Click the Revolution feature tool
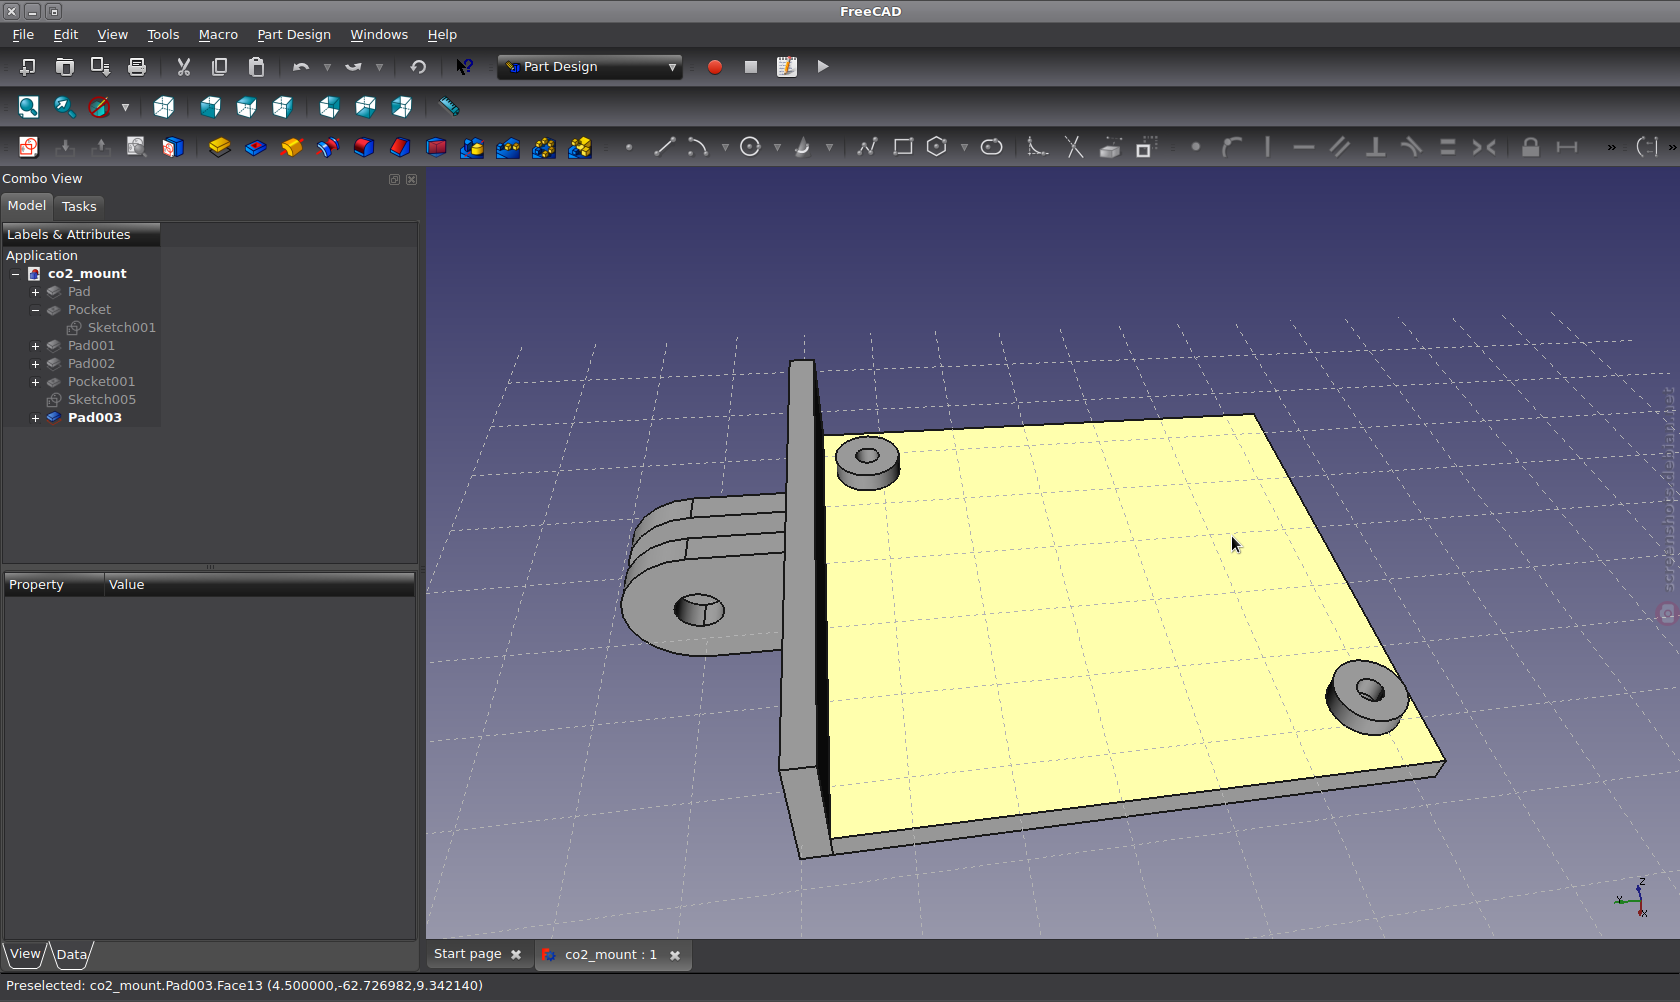The width and height of the screenshot is (1680, 1002). 291,147
